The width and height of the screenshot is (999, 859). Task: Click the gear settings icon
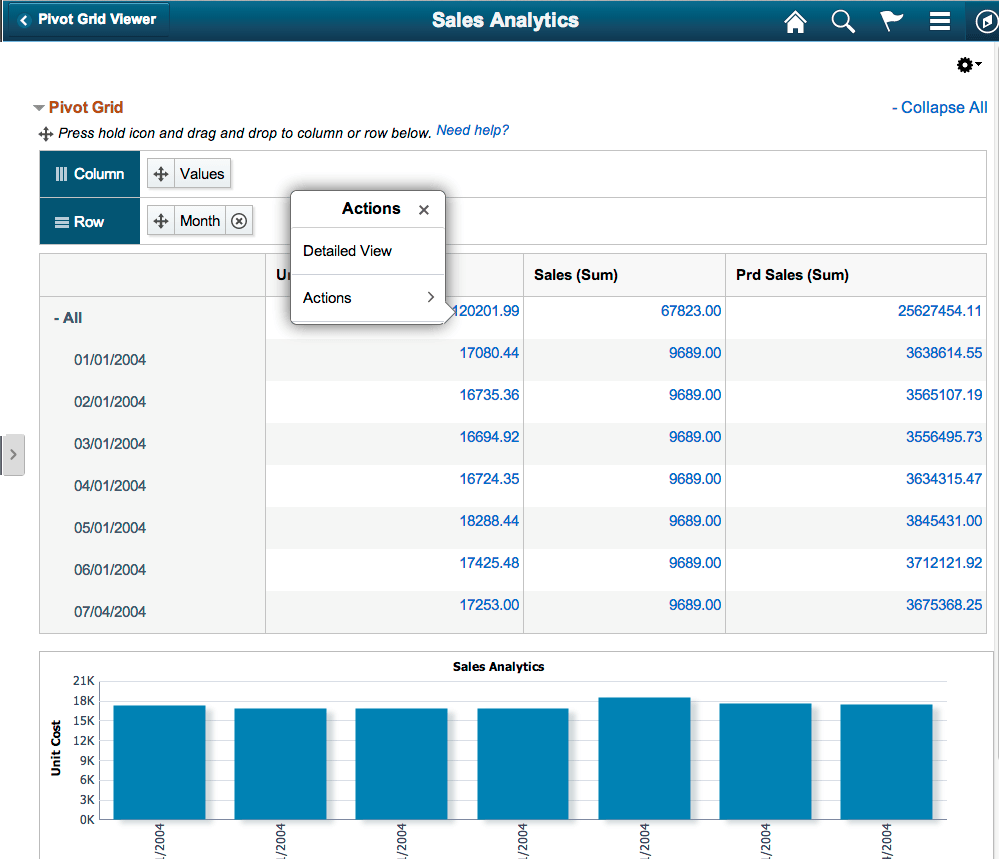pyautogui.click(x=964, y=64)
